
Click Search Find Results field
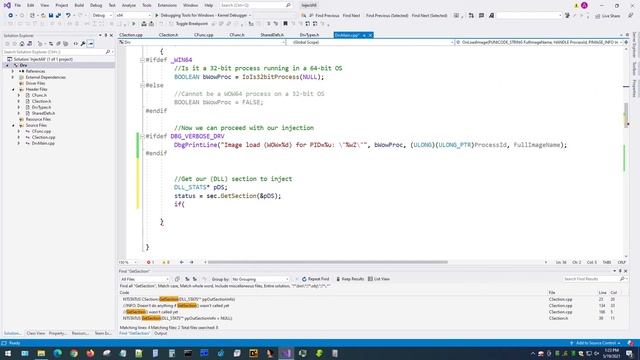[594, 279]
